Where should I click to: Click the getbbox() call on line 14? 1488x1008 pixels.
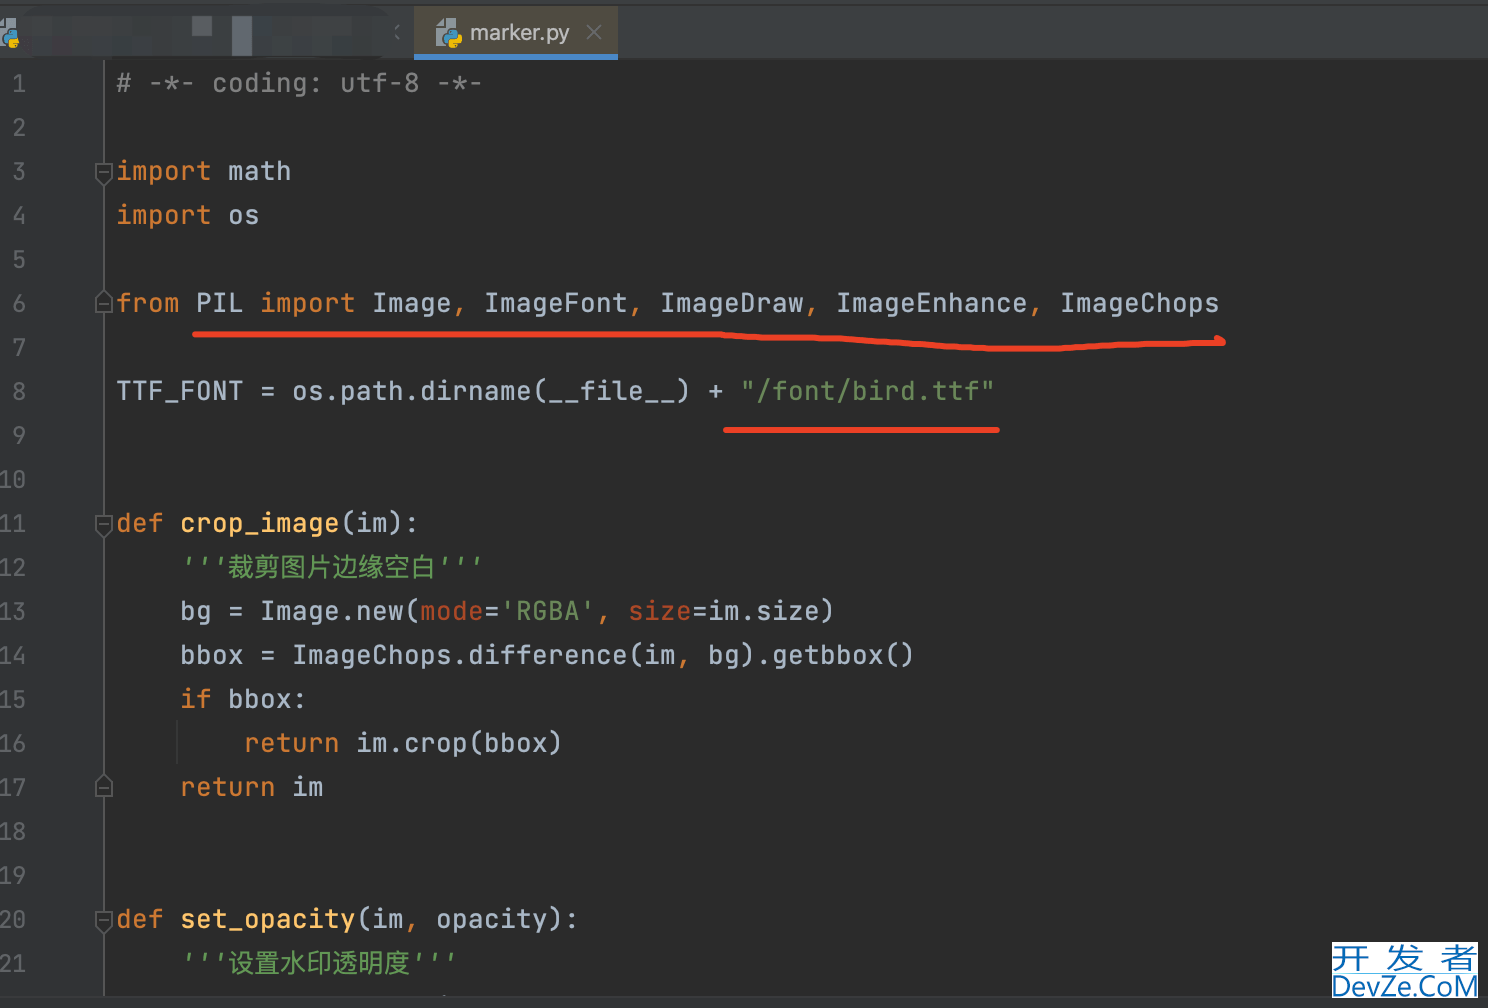pos(842,655)
